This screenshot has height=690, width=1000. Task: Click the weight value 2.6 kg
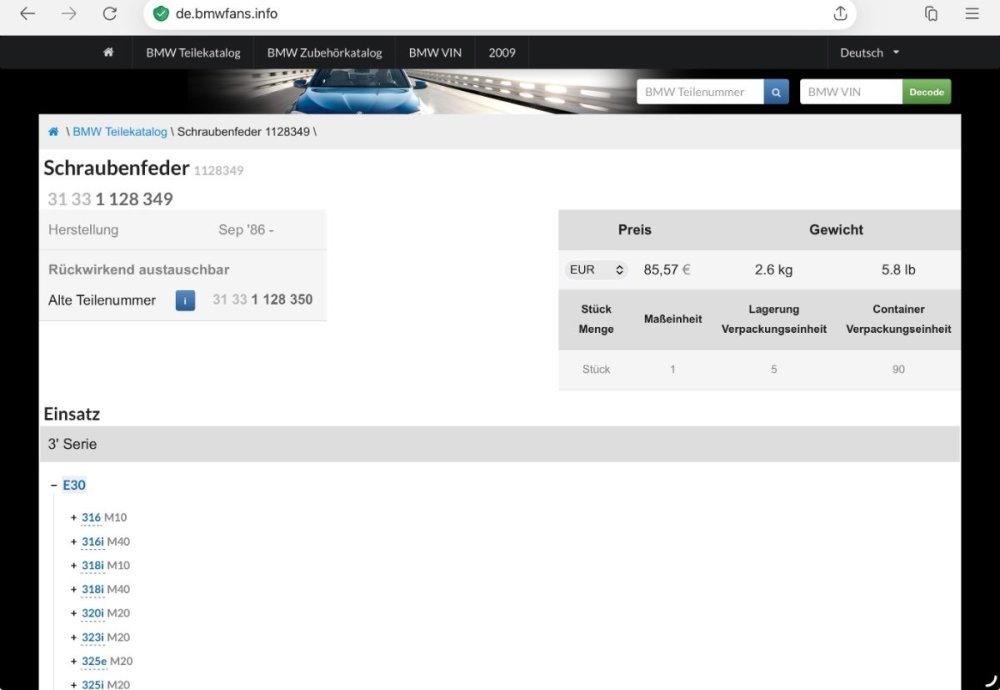774,270
